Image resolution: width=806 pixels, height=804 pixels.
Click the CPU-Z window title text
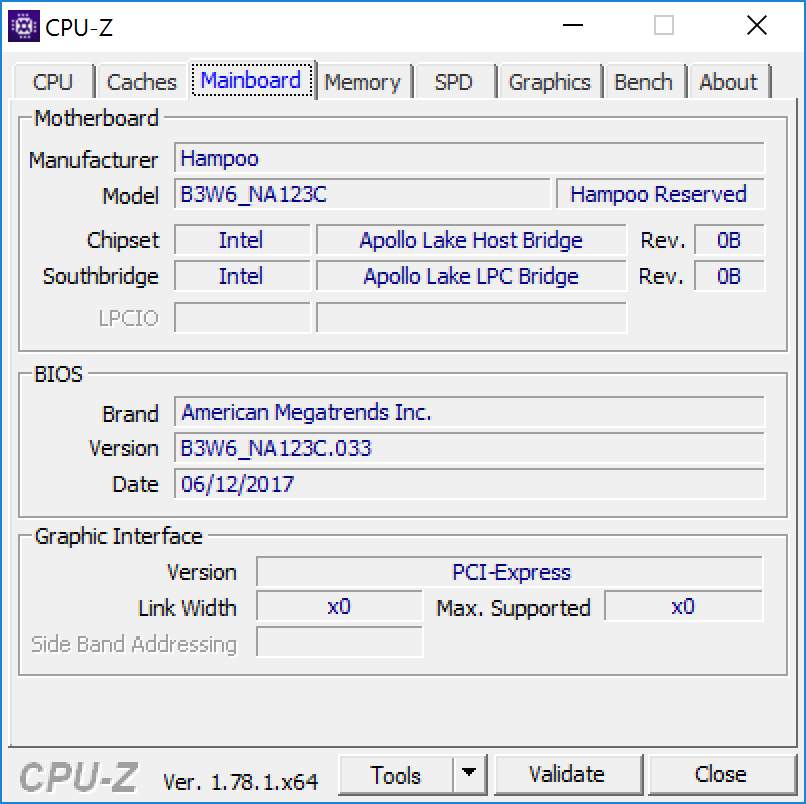(79, 27)
